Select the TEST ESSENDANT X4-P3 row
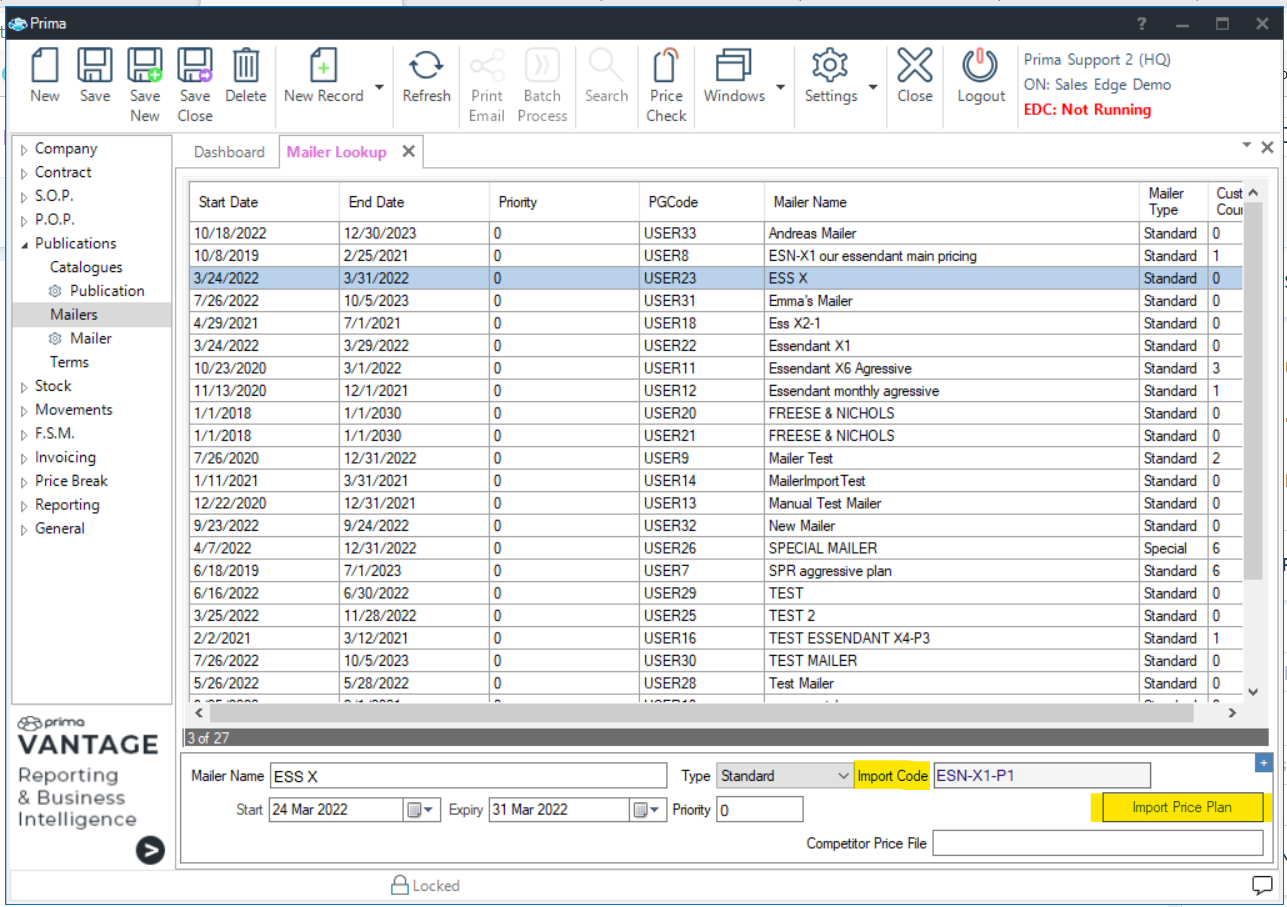This screenshot has height=907, width=1287. click(x=716, y=638)
